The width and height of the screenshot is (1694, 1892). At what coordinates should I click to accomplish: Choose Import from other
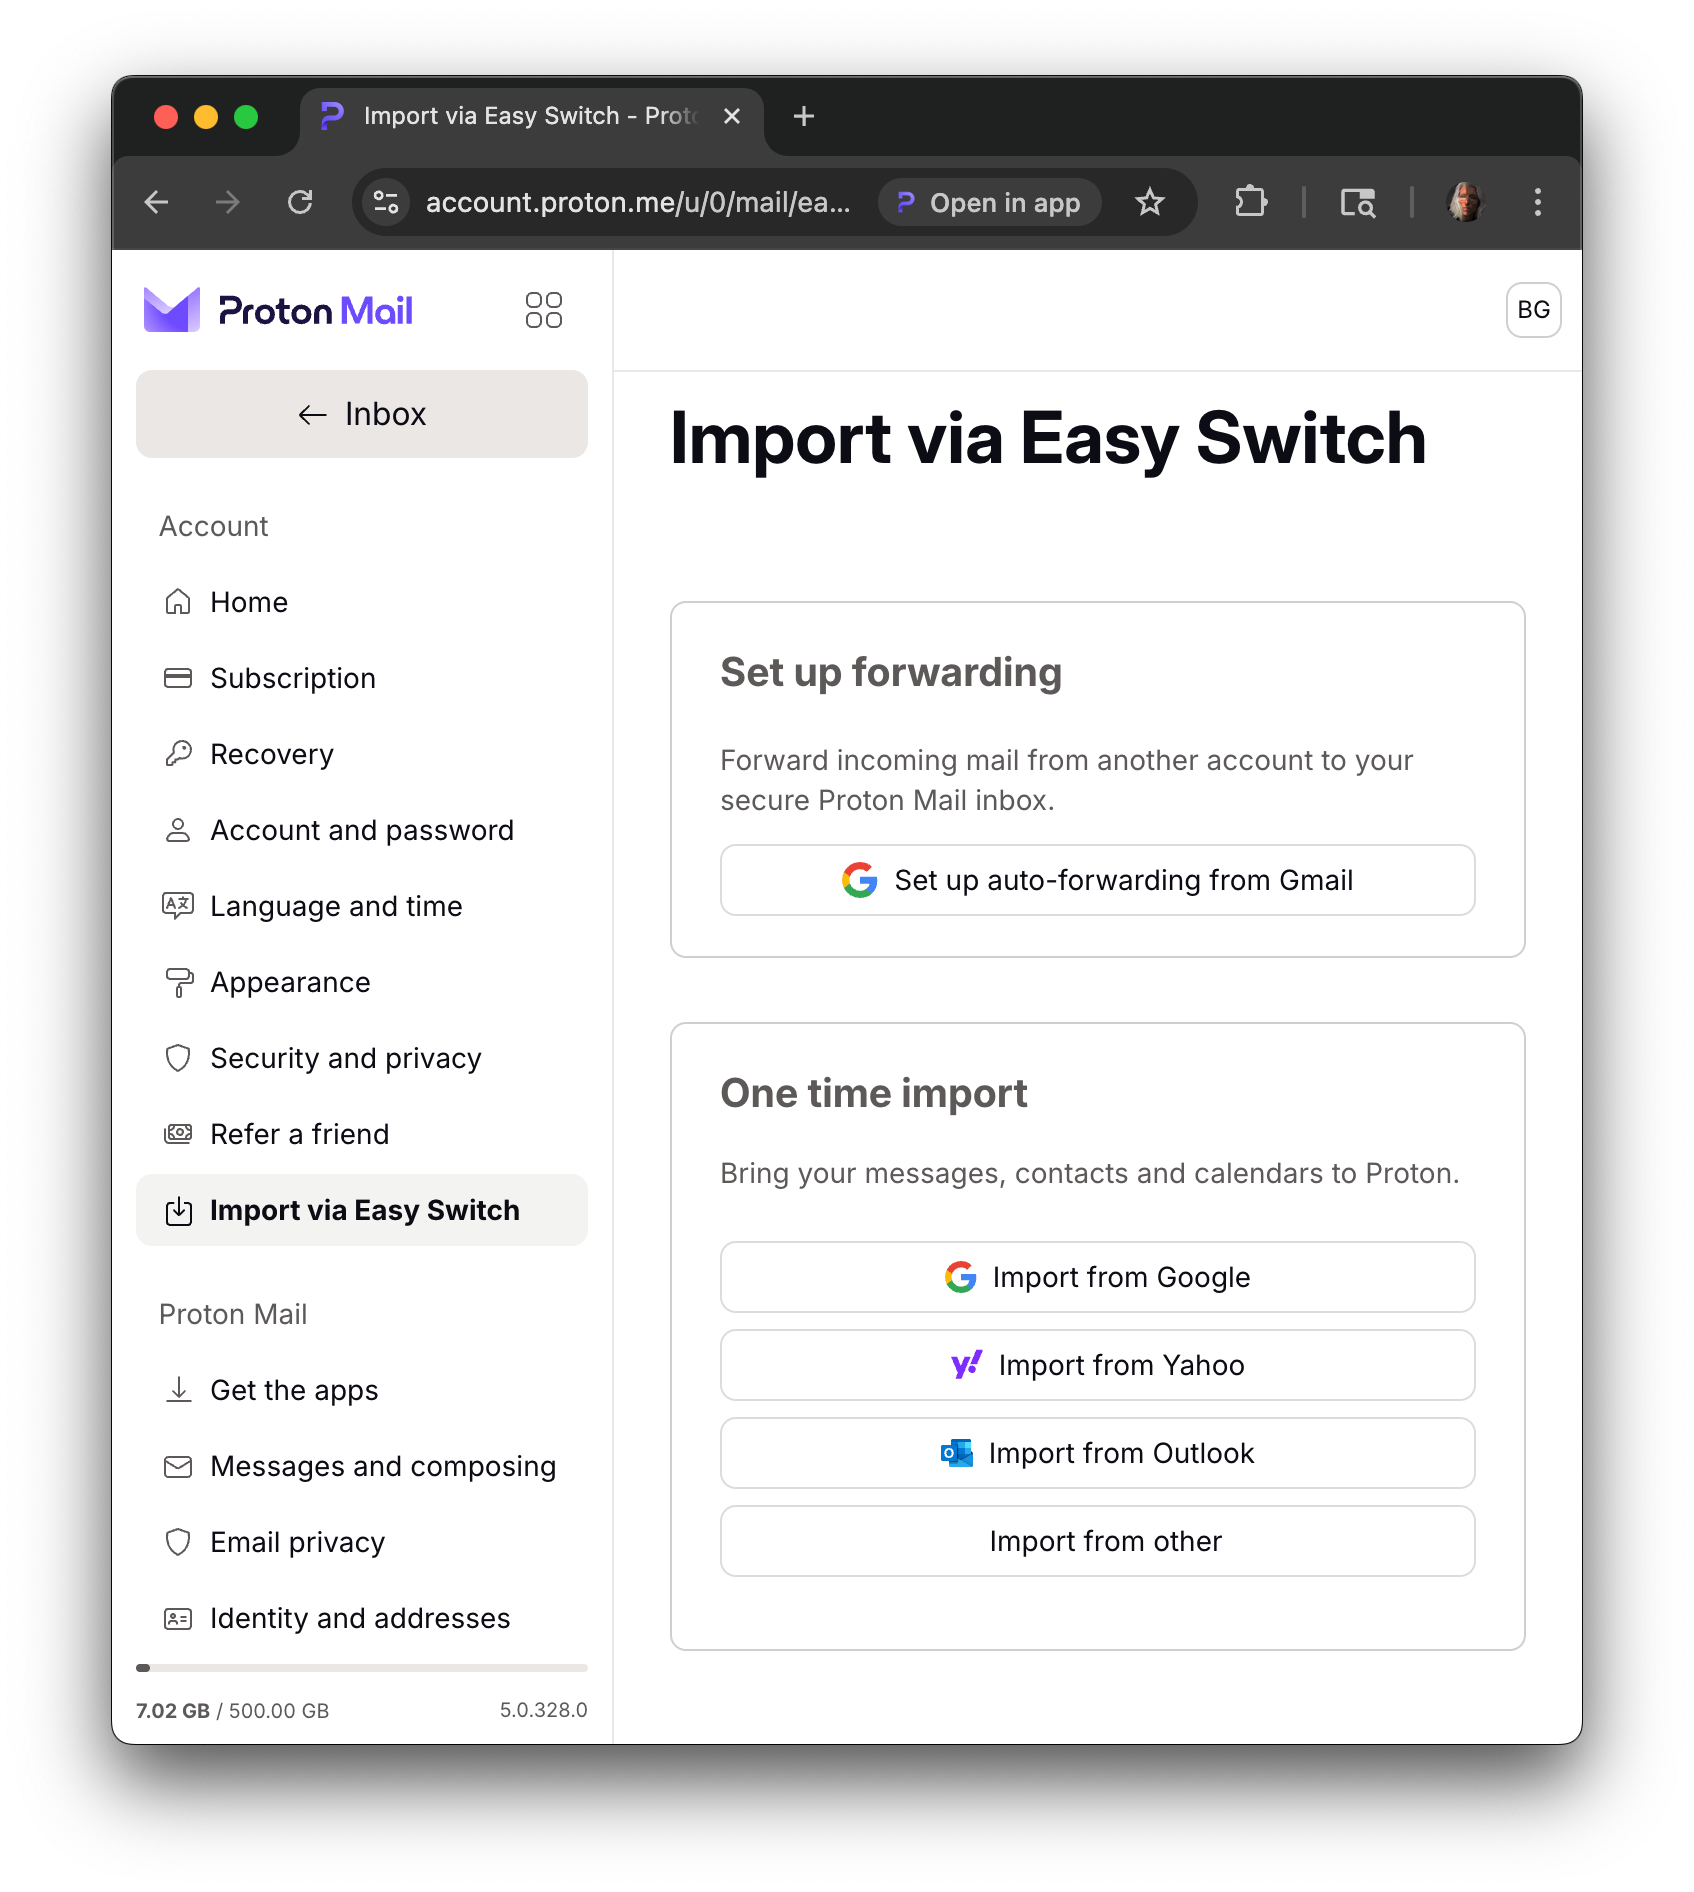coord(1097,1541)
